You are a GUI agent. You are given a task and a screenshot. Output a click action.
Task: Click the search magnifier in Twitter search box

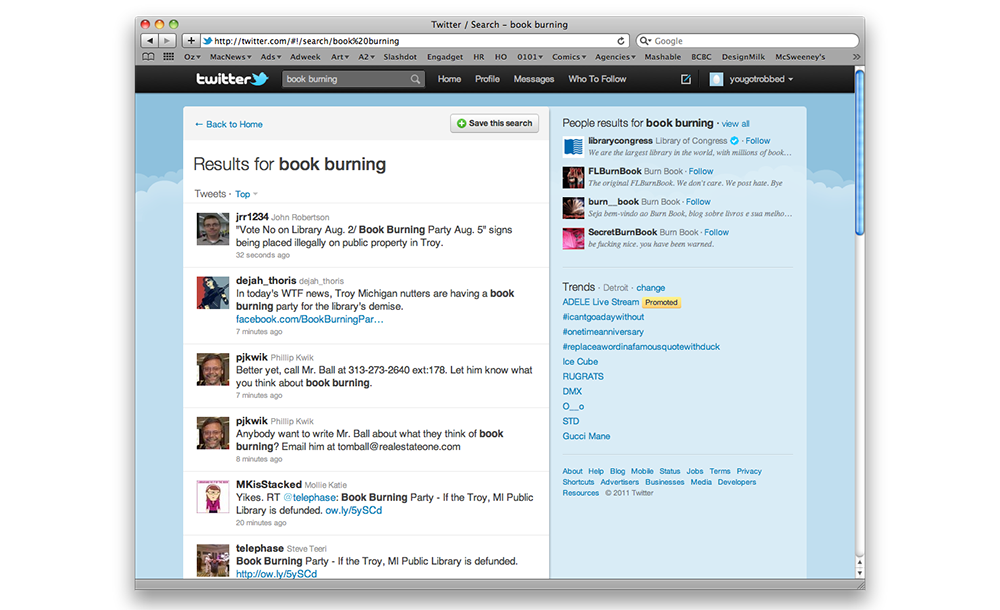pos(415,79)
